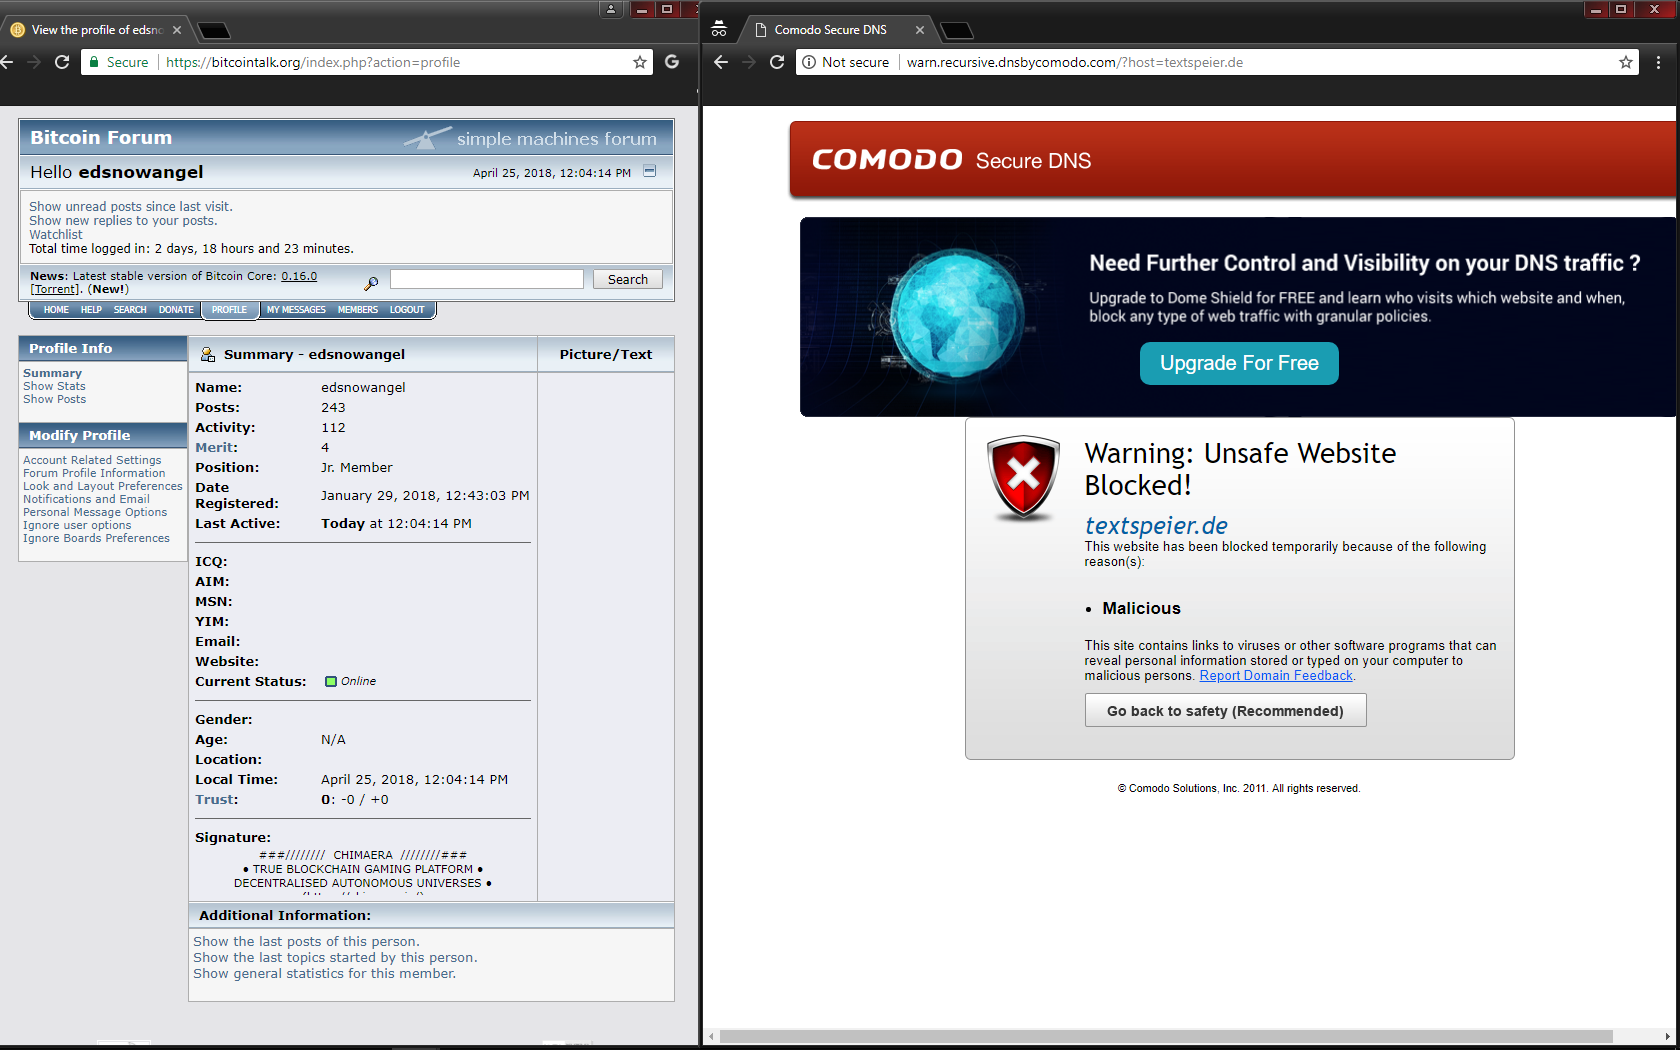Open new tab in Bitcointalk window
This screenshot has height=1050, width=1680.
(214, 30)
